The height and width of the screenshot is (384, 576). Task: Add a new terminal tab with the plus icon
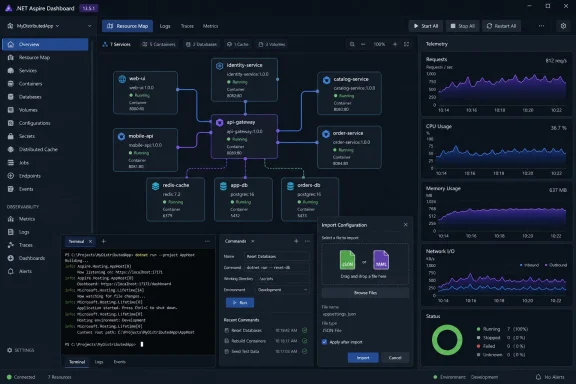pos(104,241)
